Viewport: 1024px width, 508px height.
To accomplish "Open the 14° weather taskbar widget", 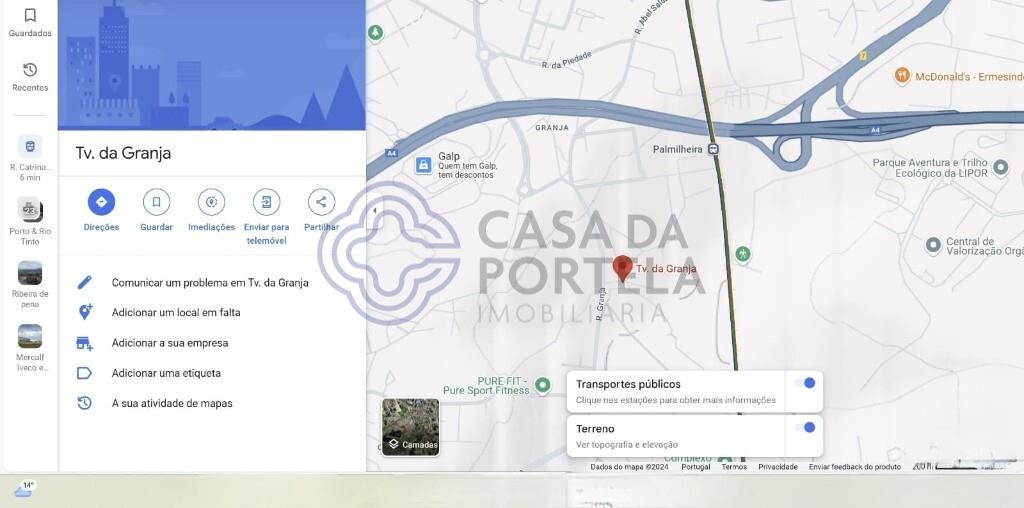I will 24,488.
